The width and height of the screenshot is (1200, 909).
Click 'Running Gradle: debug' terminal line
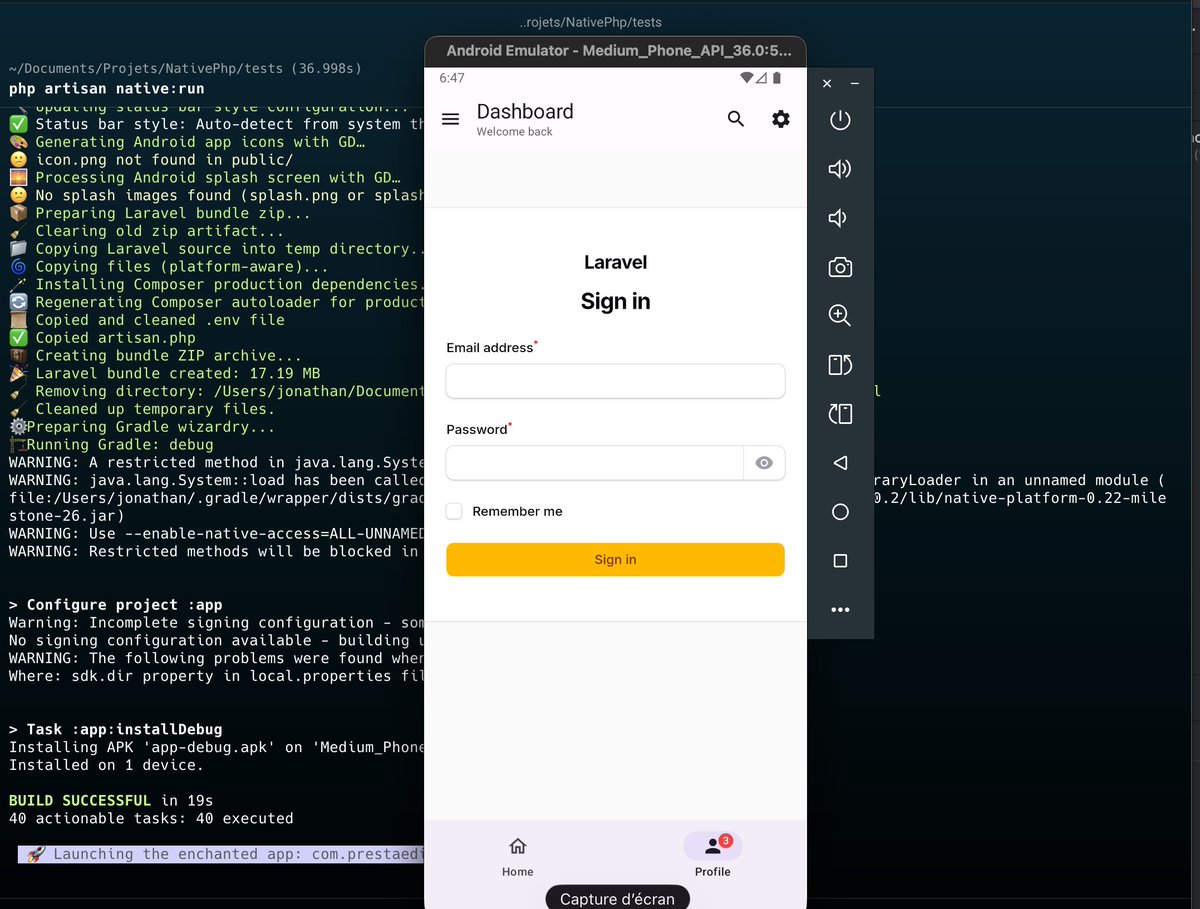111,444
